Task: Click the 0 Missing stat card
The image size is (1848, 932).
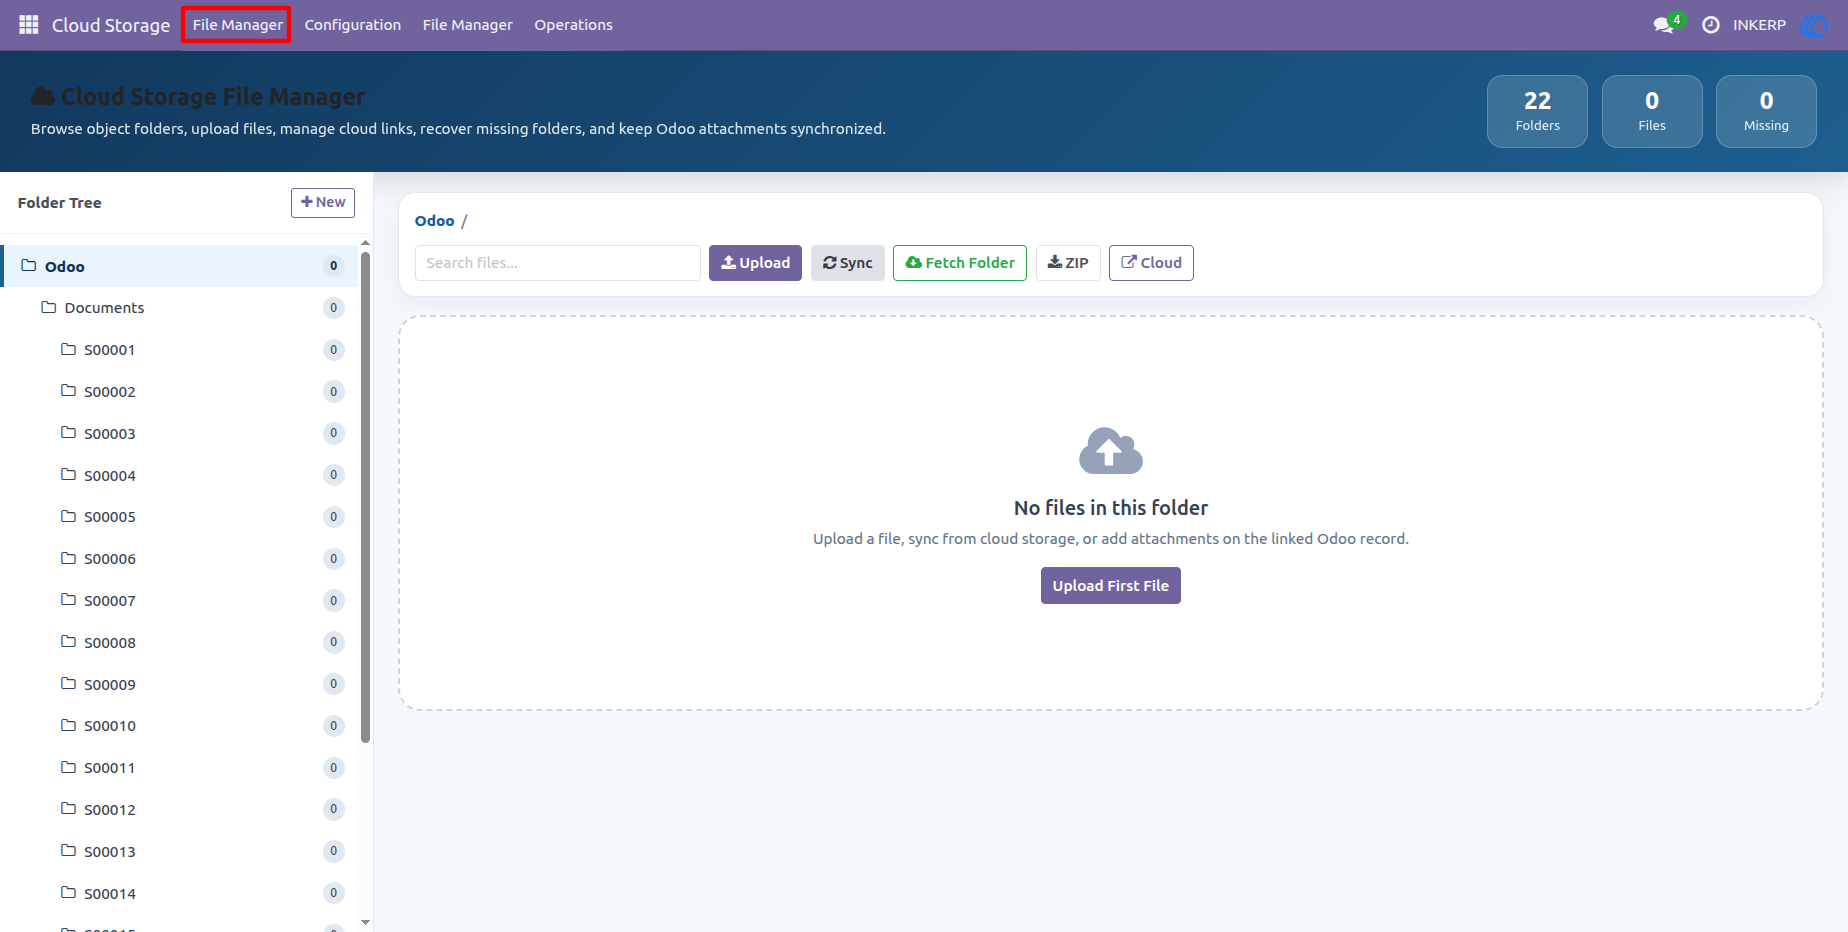Action: (x=1766, y=111)
